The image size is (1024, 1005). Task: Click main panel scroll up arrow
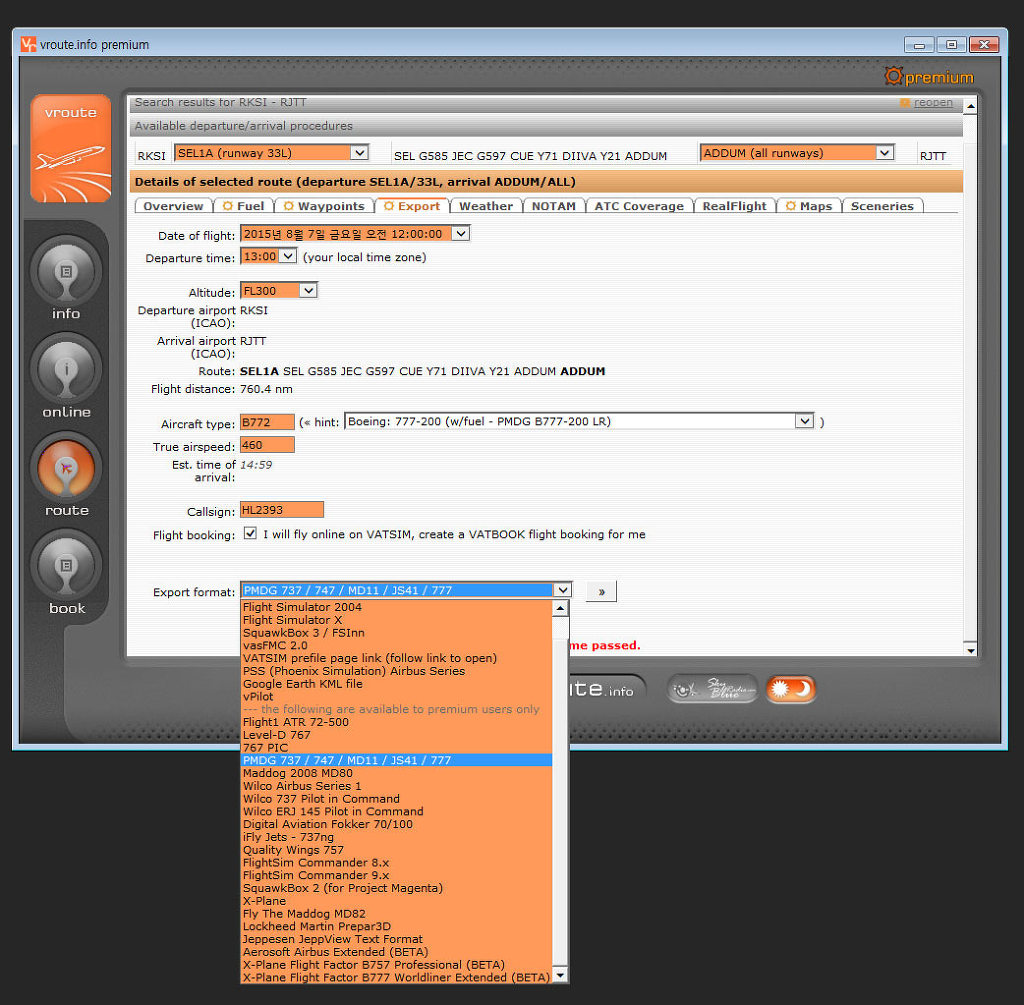970,106
